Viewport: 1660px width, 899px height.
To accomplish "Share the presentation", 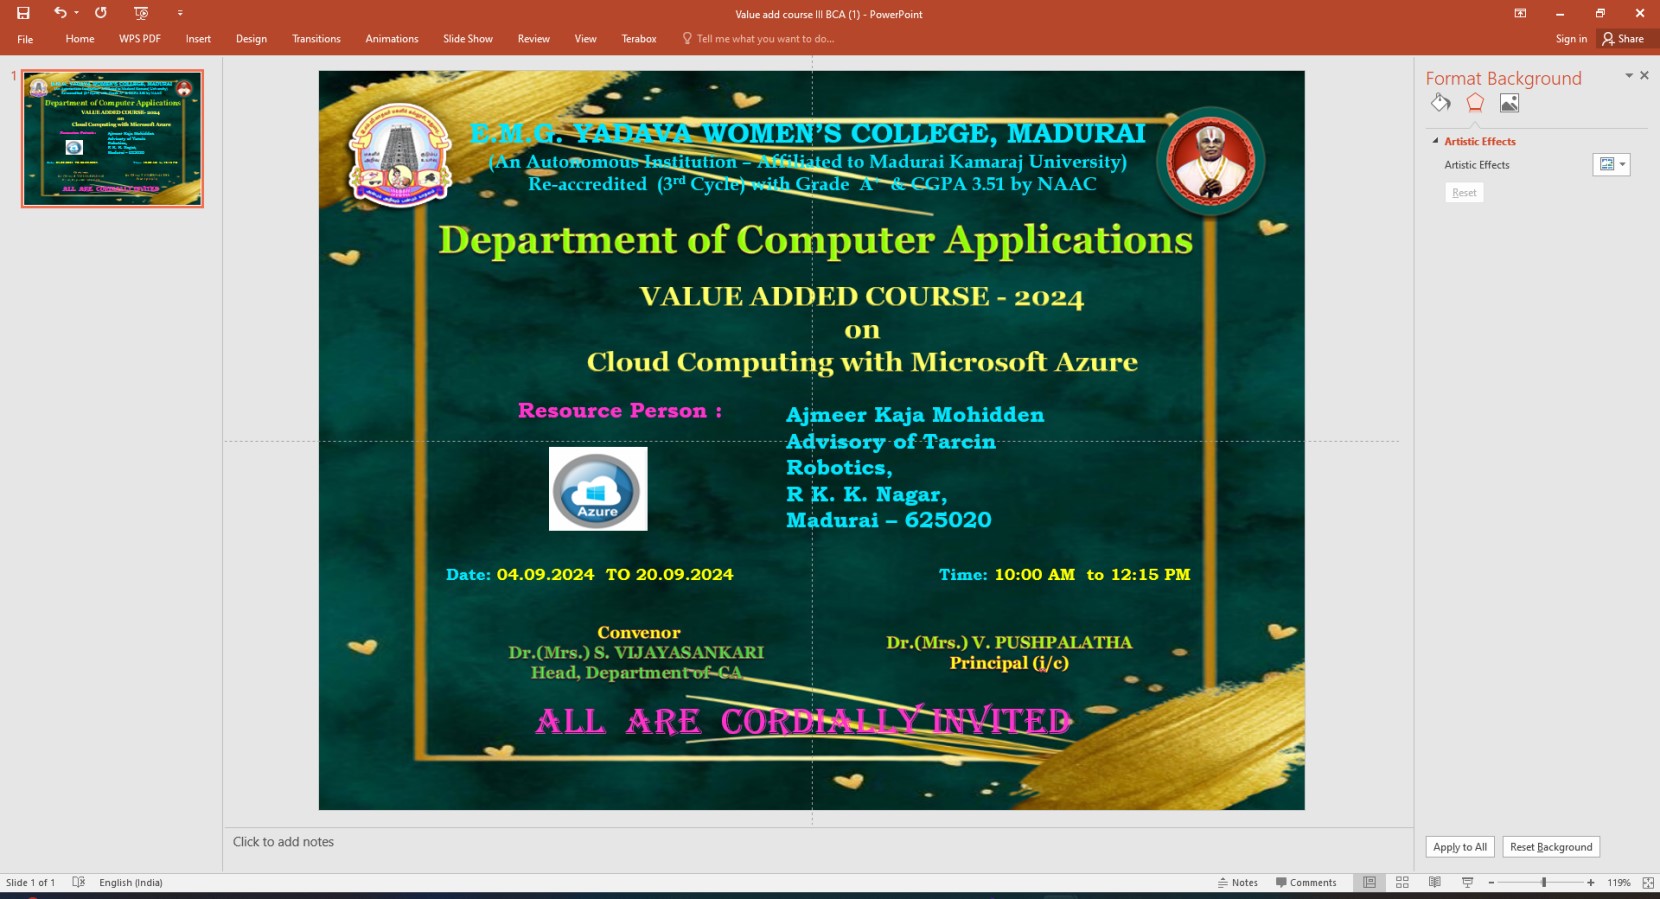I will click(x=1623, y=39).
